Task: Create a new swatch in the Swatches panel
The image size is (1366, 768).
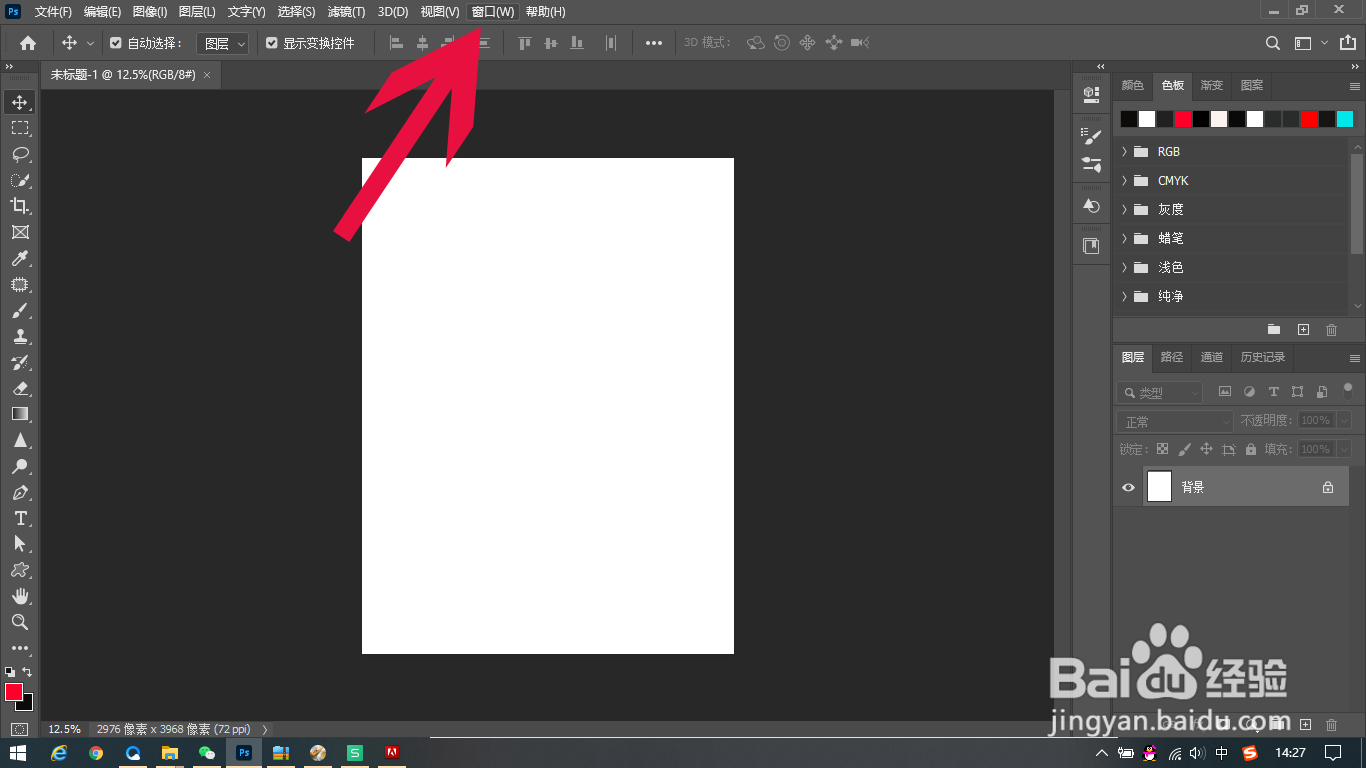Action: [1303, 329]
